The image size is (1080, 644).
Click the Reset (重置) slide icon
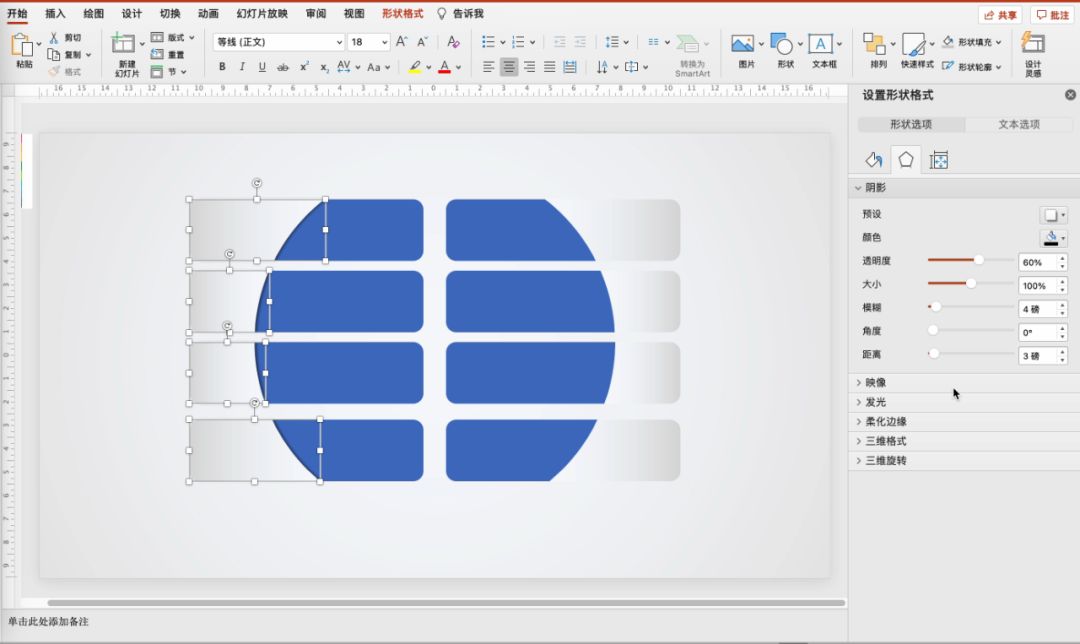(157, 54)
